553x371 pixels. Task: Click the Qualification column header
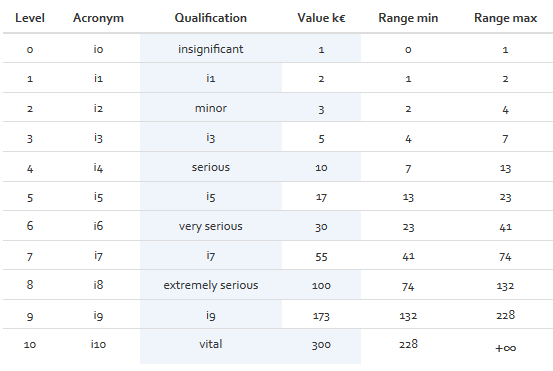pyautogui.click(x=211, y=18)
